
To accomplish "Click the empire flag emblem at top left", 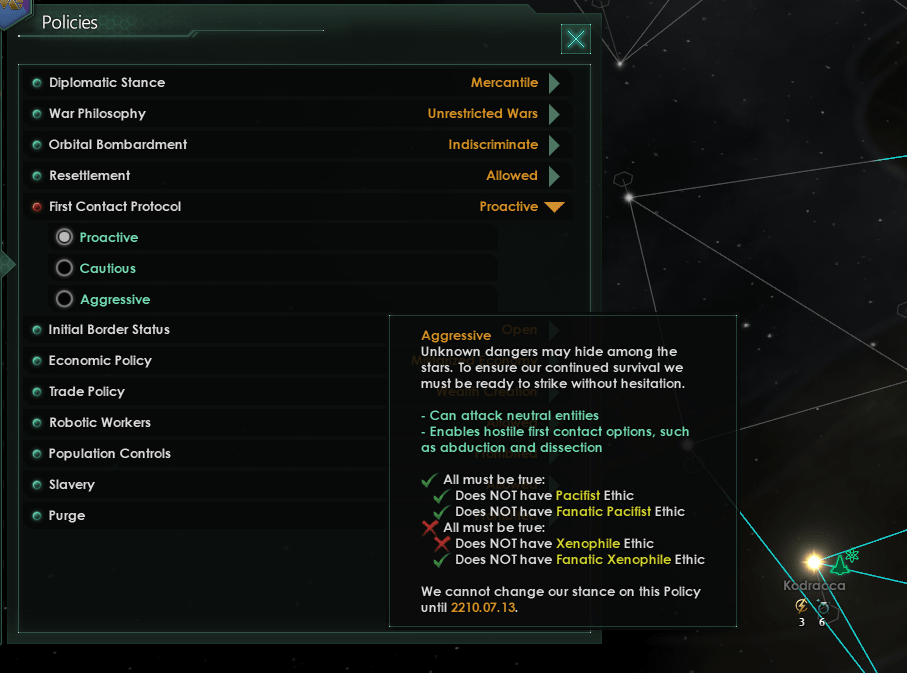I will (13, 12).
